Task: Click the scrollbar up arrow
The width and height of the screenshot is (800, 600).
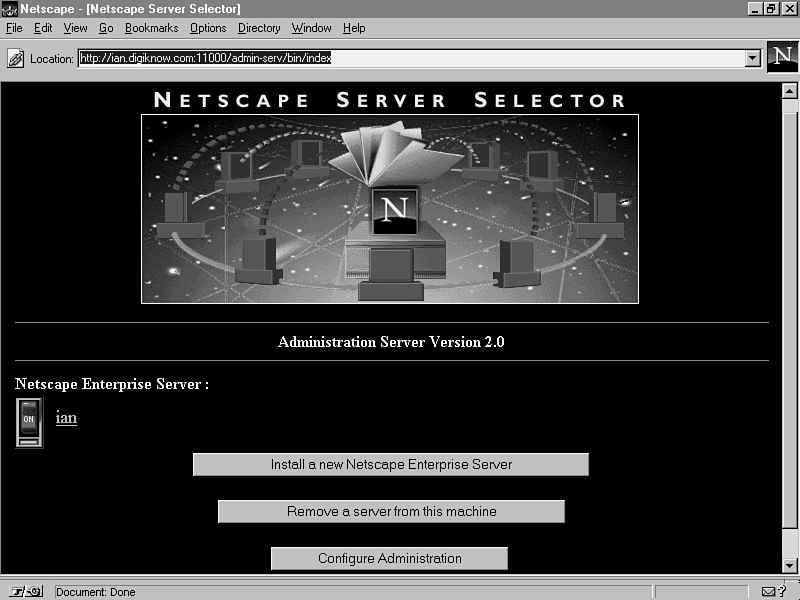Action: tap(789, 91)
